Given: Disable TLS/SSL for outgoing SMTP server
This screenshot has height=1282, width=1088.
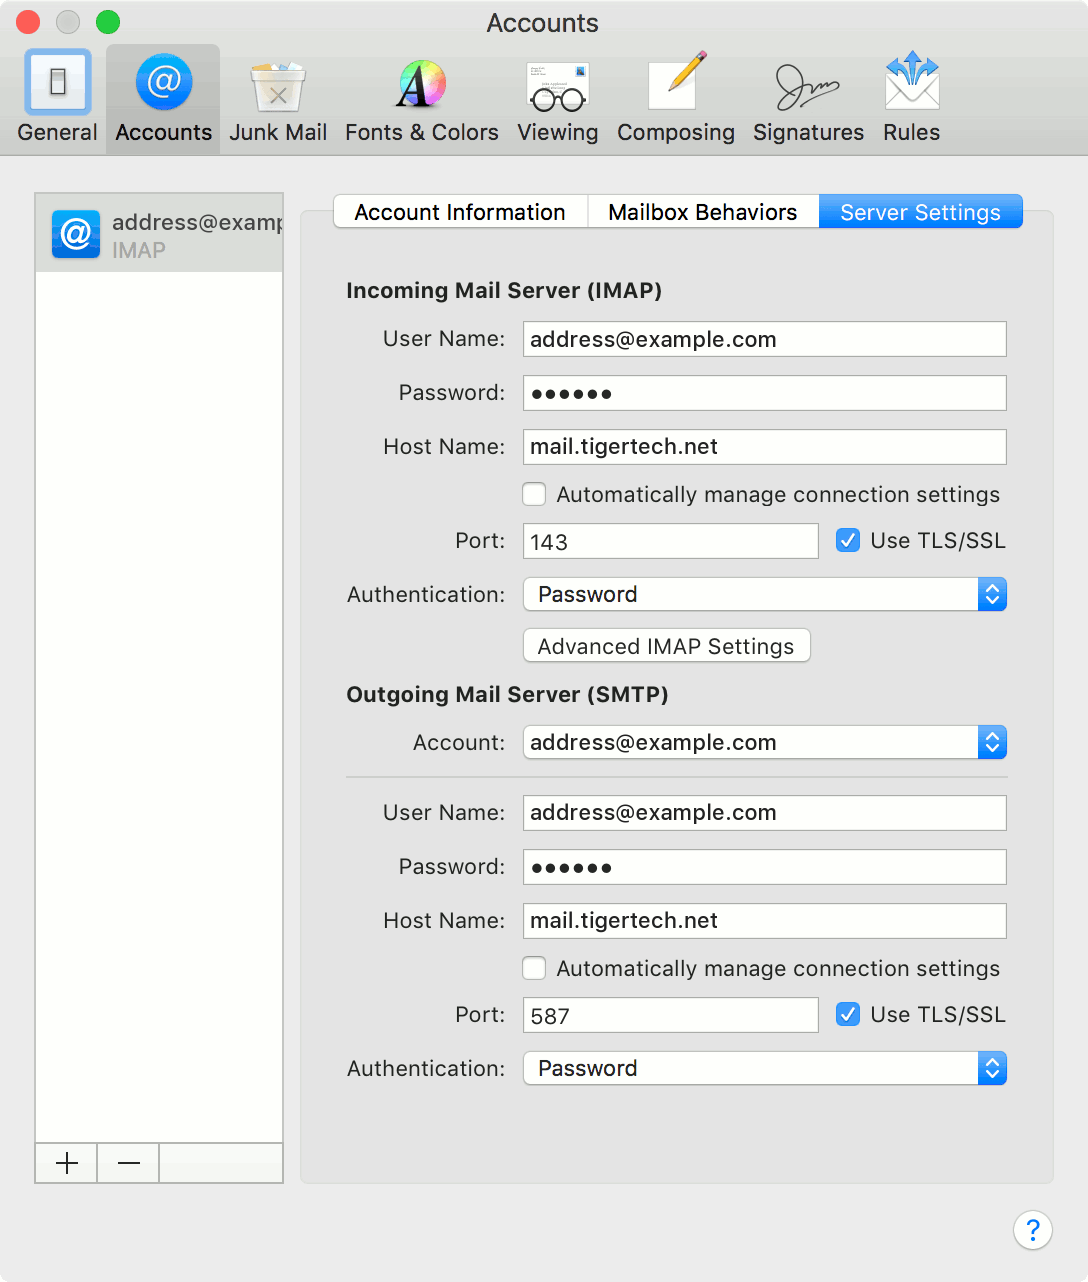Looking at the screenshot, I should [847, 1014].
